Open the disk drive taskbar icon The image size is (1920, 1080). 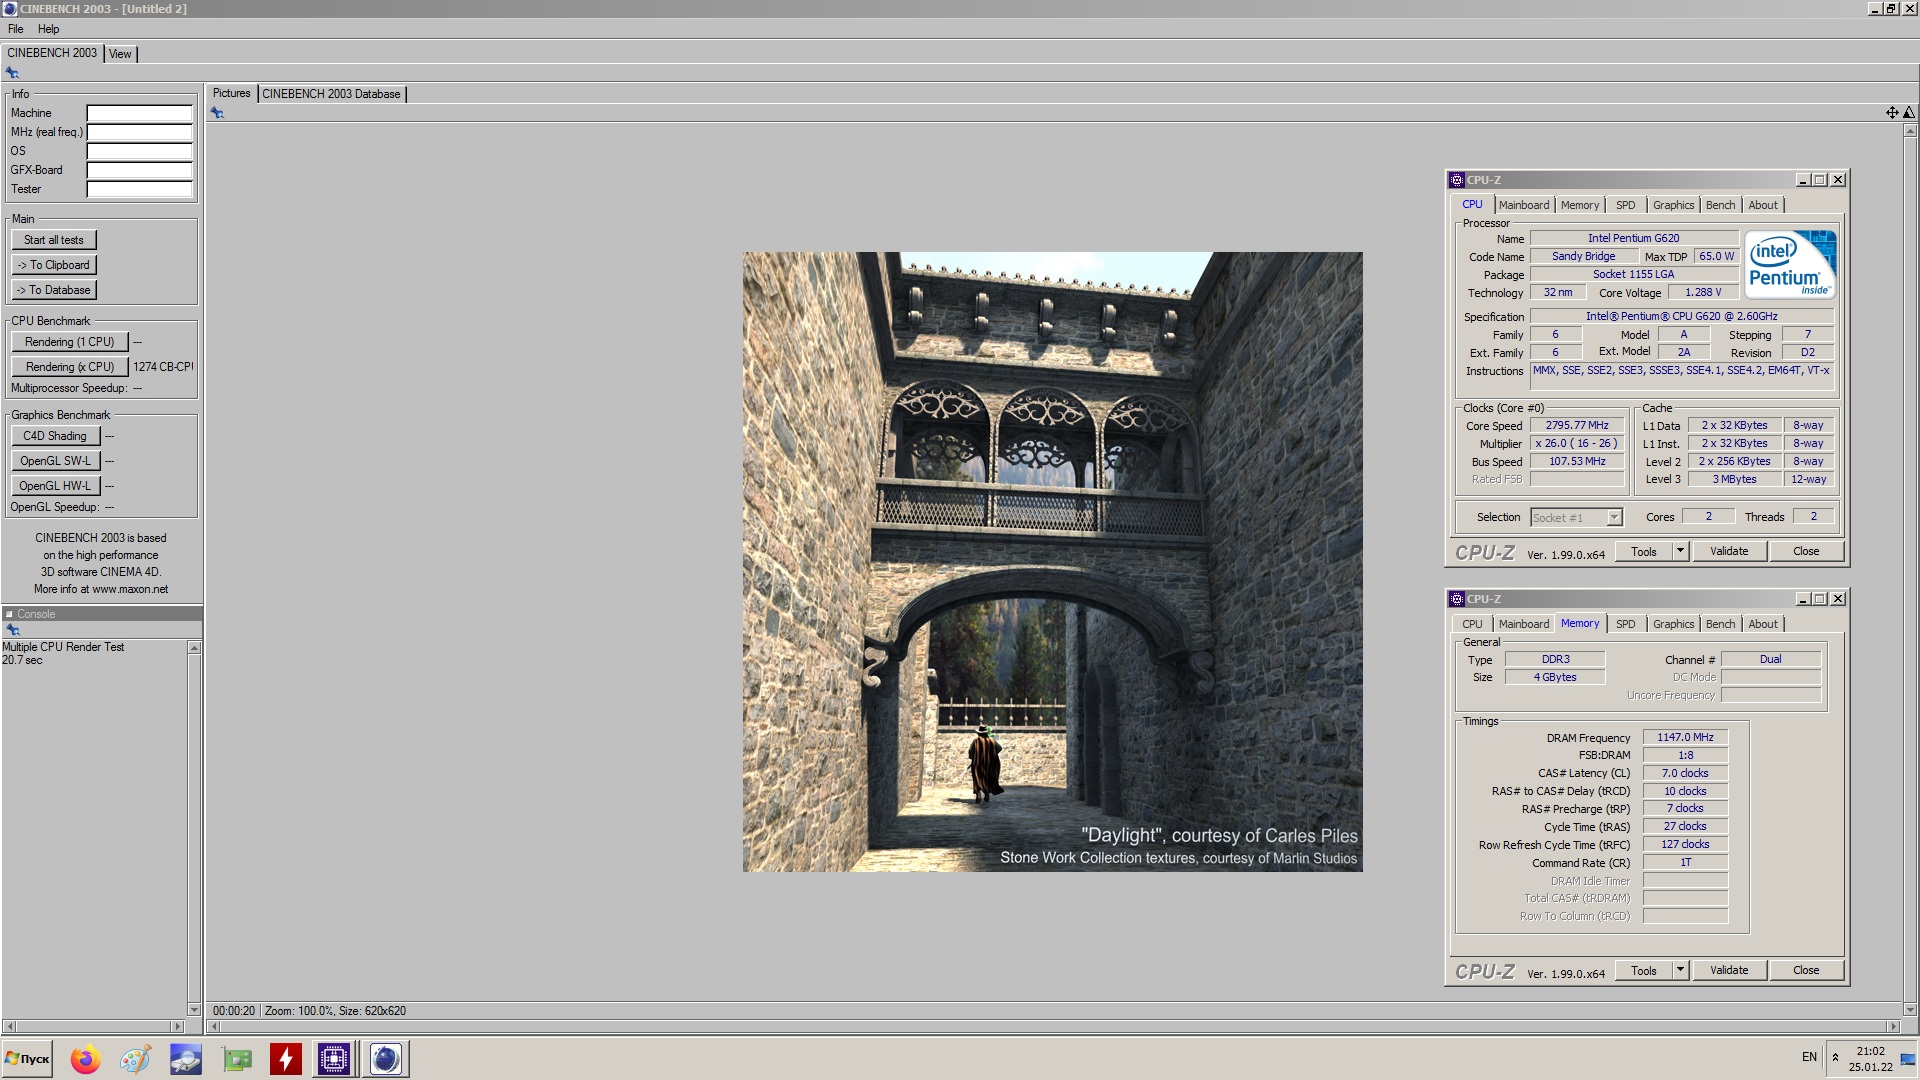186,1059
